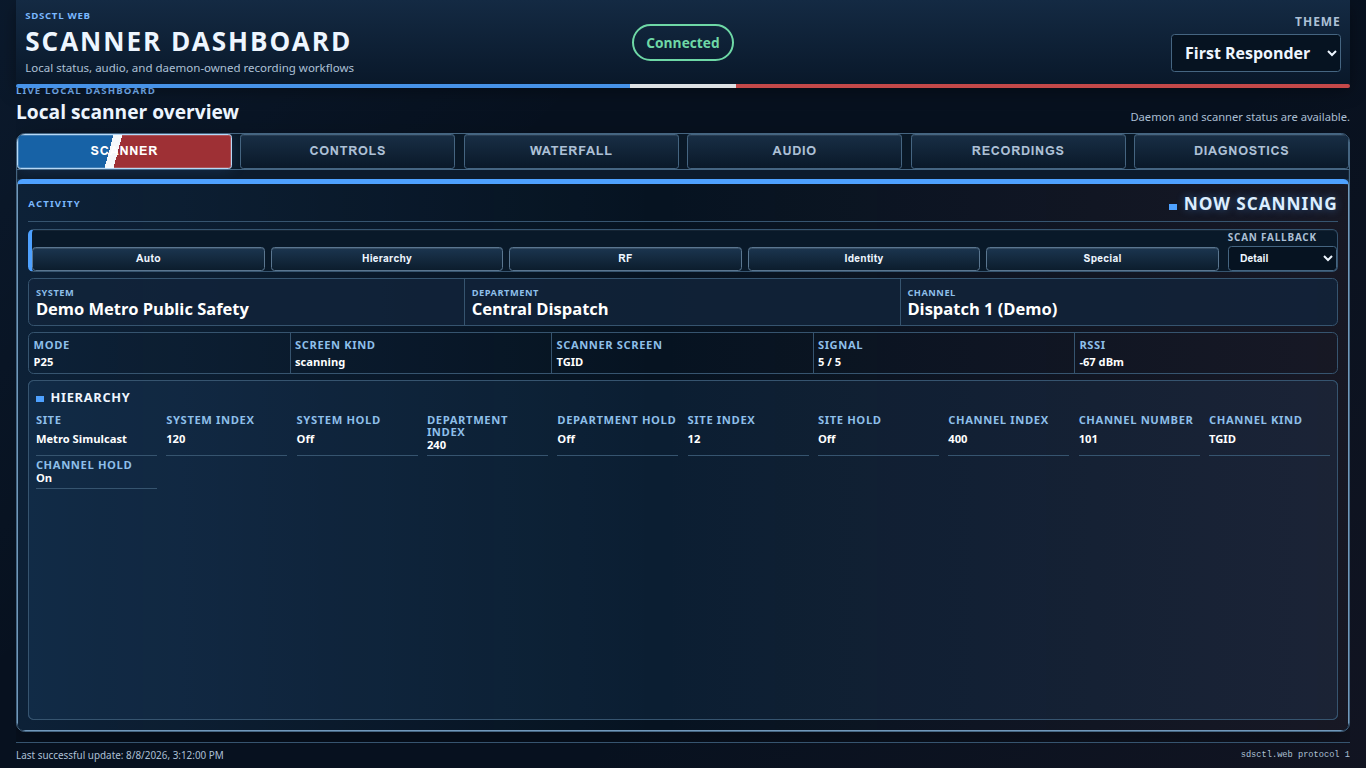Open the Waterfall tab

click(571, 151)
